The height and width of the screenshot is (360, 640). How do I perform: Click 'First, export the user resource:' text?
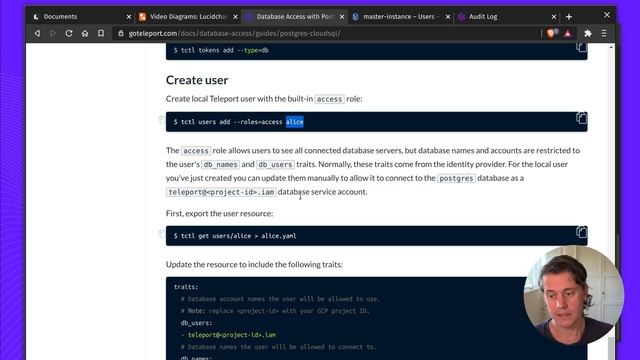(x=220, y=213)
